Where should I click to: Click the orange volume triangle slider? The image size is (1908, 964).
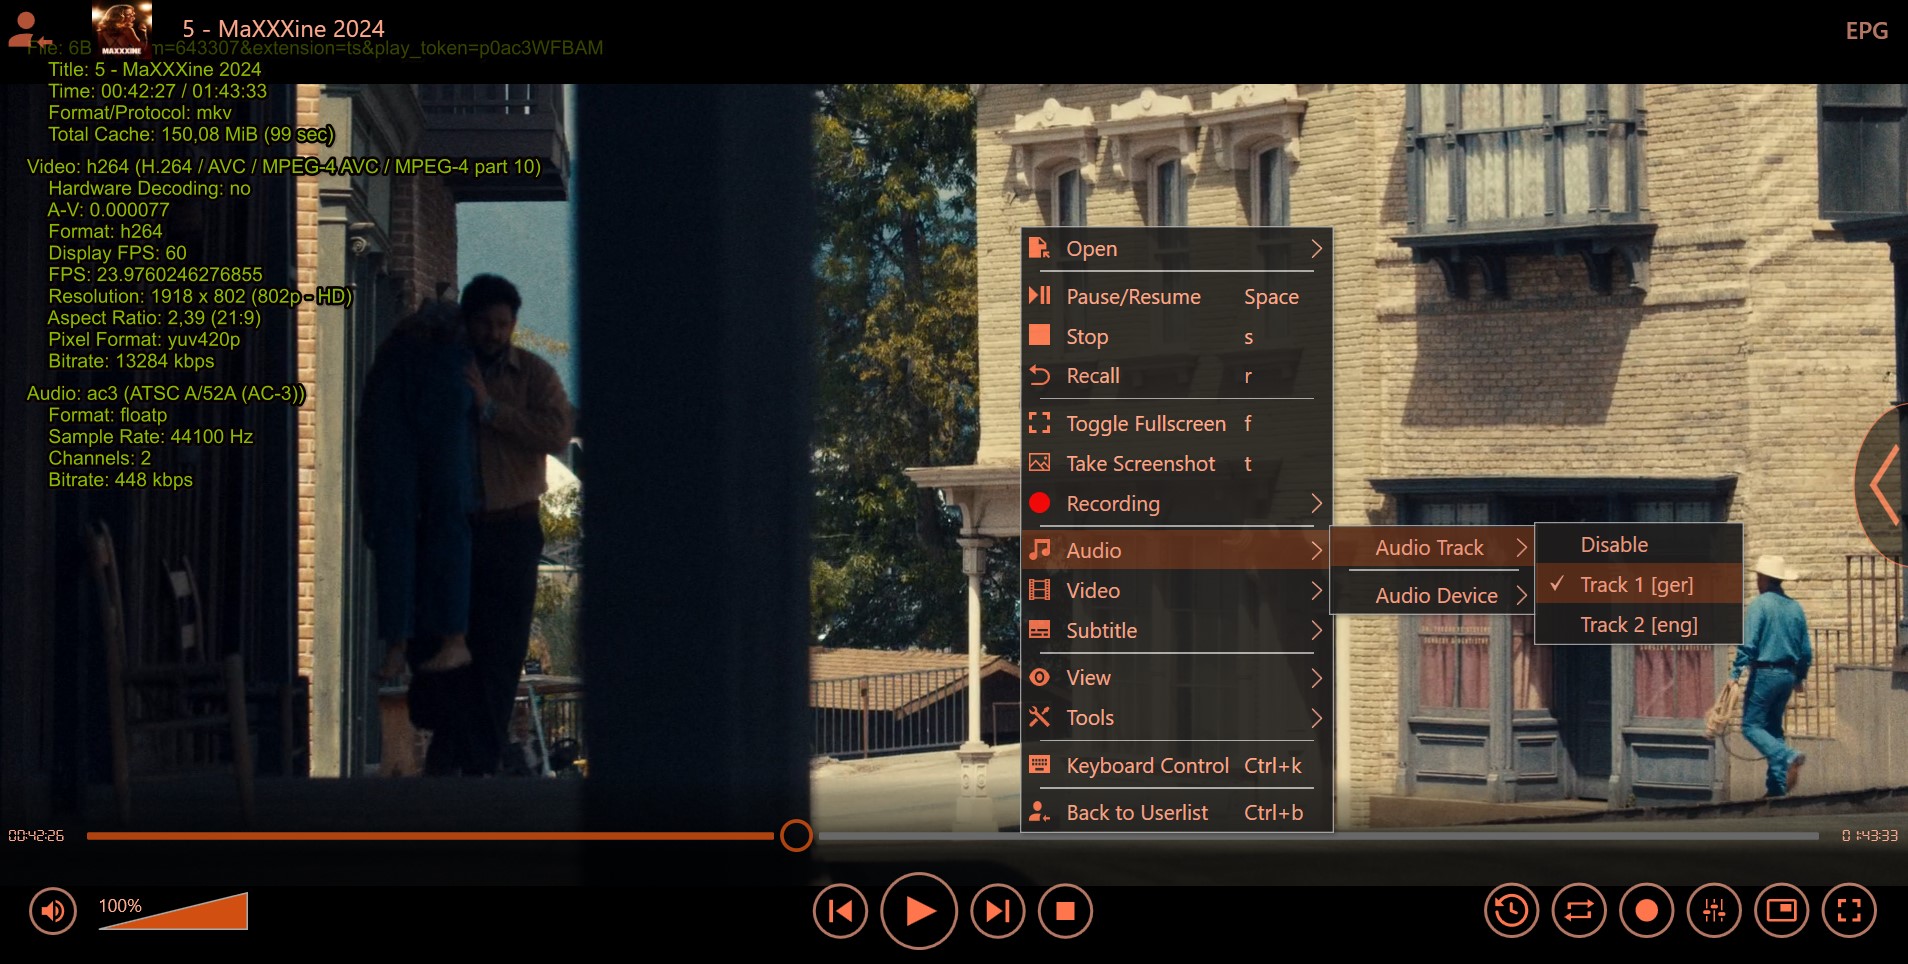172,911
